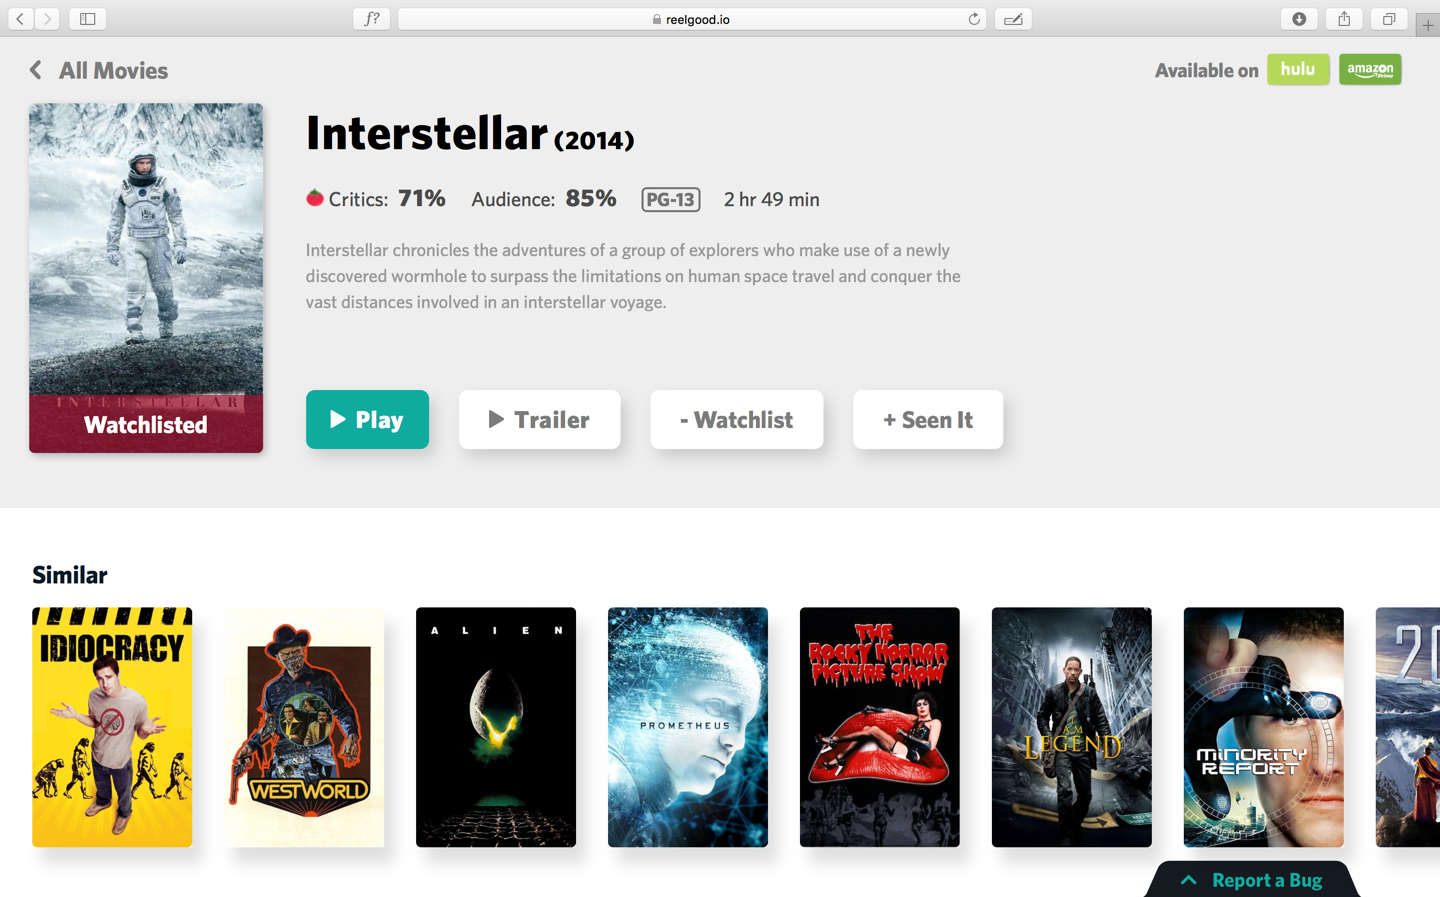Remove Interstellar from Watchlist

tap(736, 419)
